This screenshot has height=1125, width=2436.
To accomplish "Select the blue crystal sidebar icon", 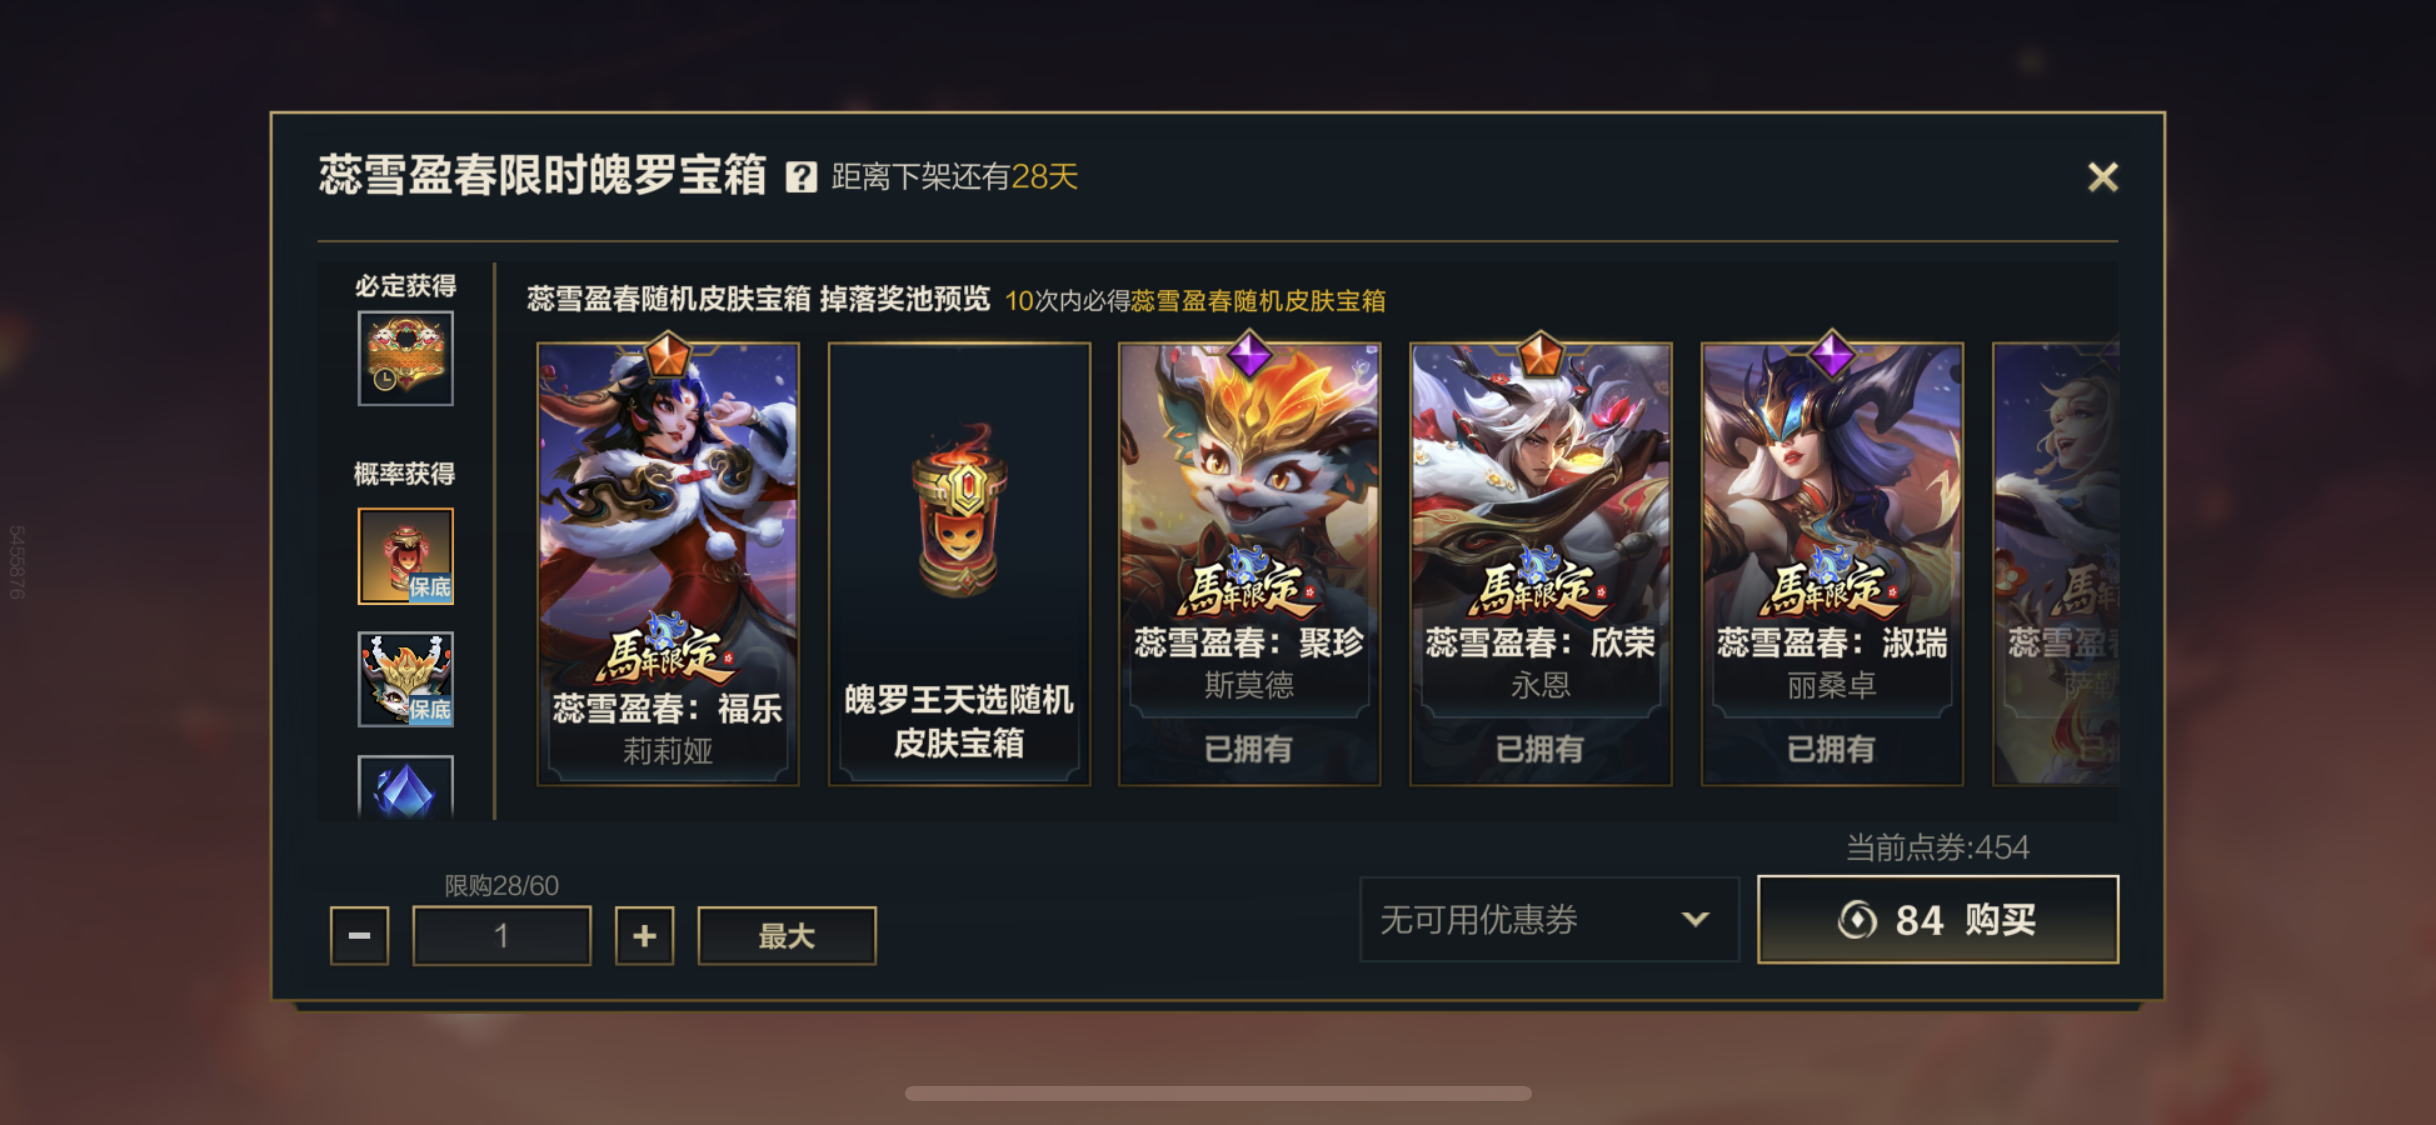I will coord(405,788).
